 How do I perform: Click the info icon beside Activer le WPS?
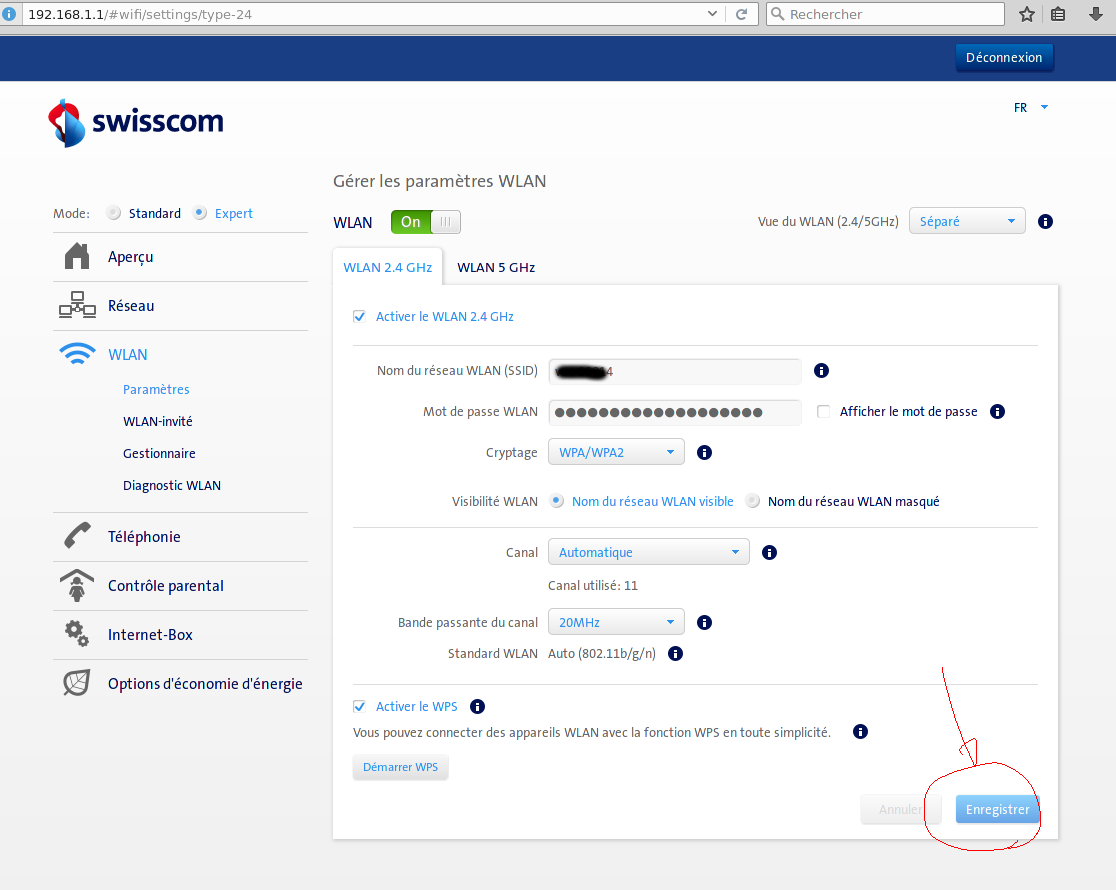(x=477, y=707)
